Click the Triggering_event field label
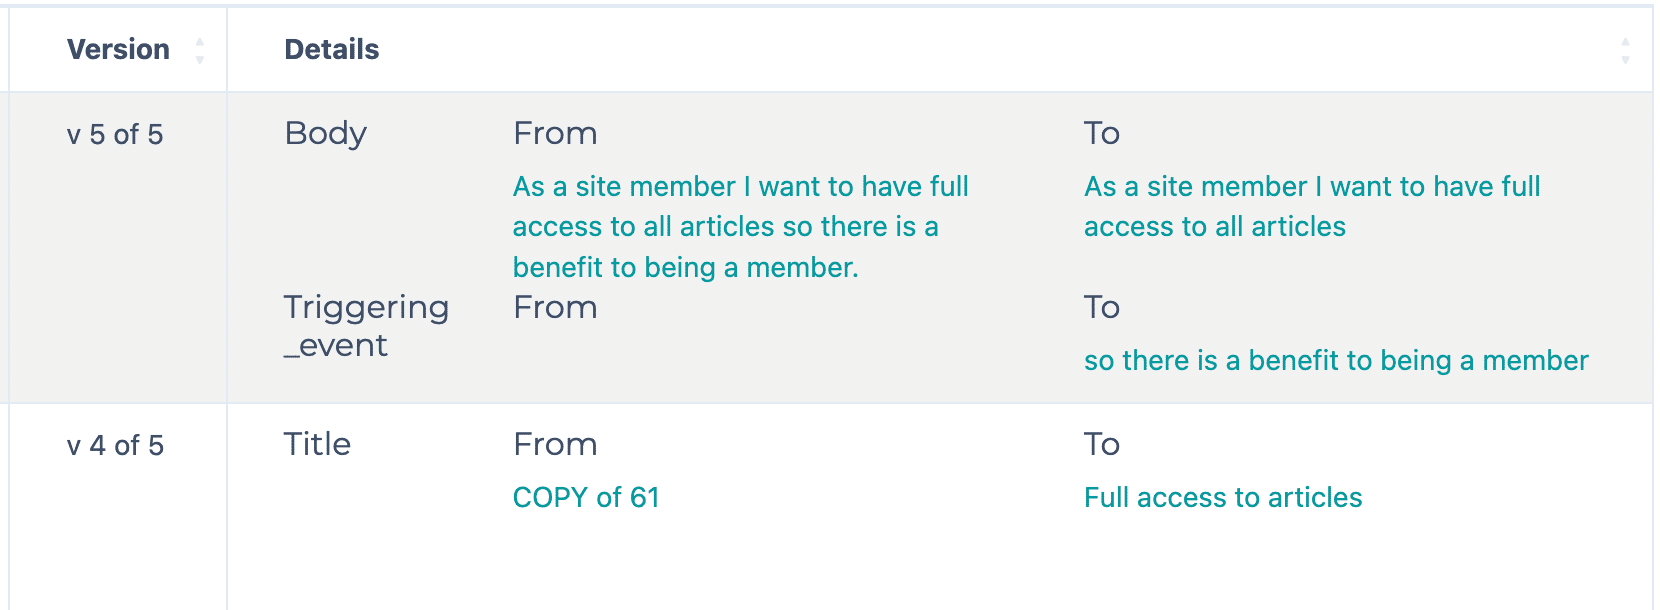Image resolution: width=1660 pixels, height=610 pixels. (x=366, y=326)
